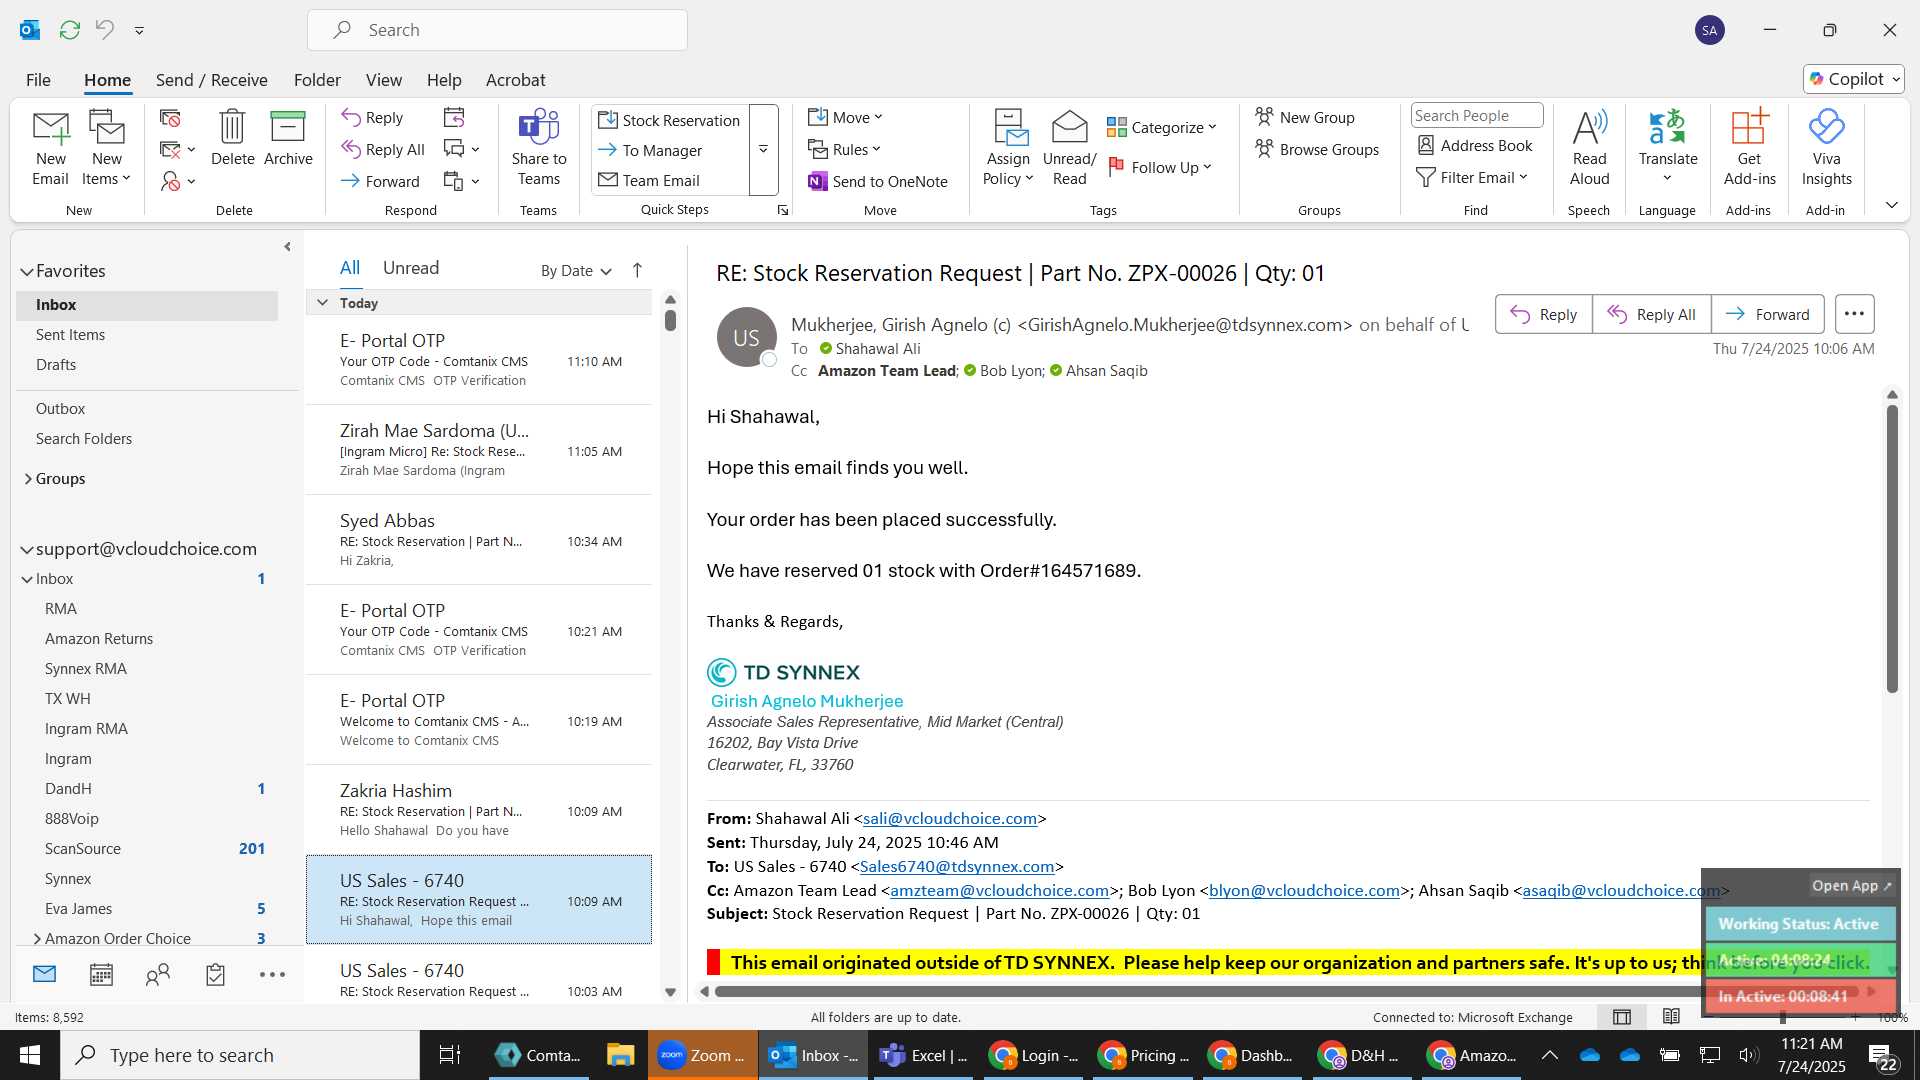1920x1080 pixels.
Task: Open Viva Insights
Action: pos(1826,148)
